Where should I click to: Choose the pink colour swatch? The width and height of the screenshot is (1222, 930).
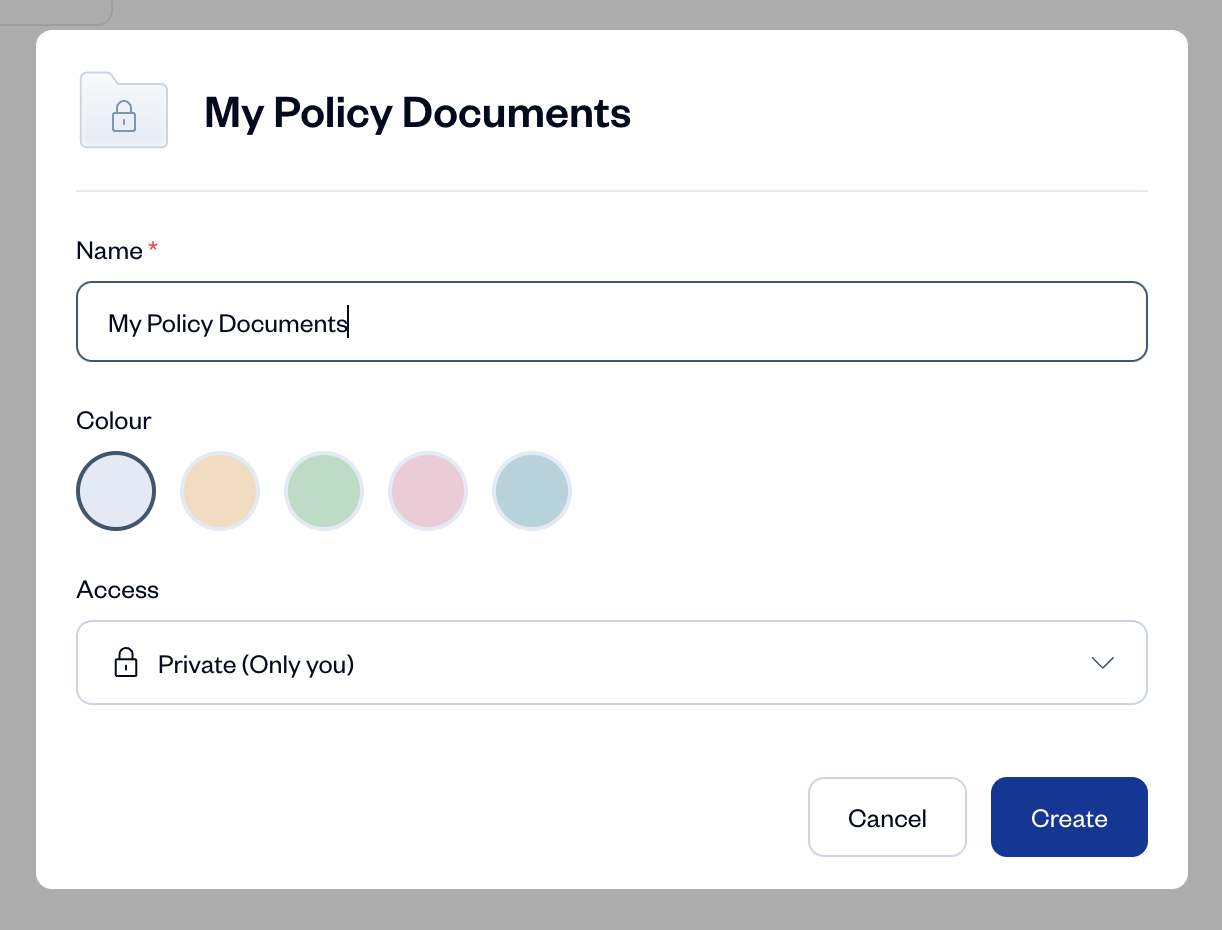[x=428, y=491]
